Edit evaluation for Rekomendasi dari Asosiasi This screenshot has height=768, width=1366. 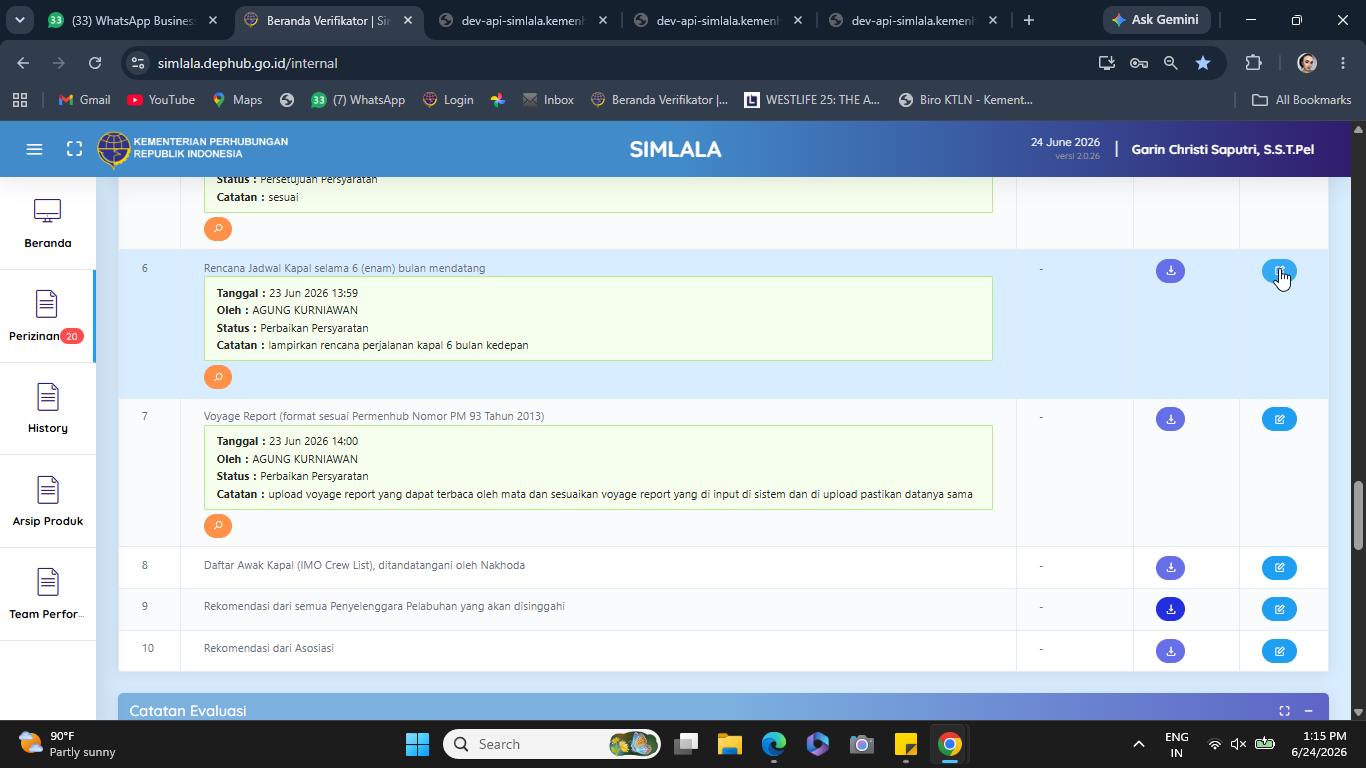1279,651
